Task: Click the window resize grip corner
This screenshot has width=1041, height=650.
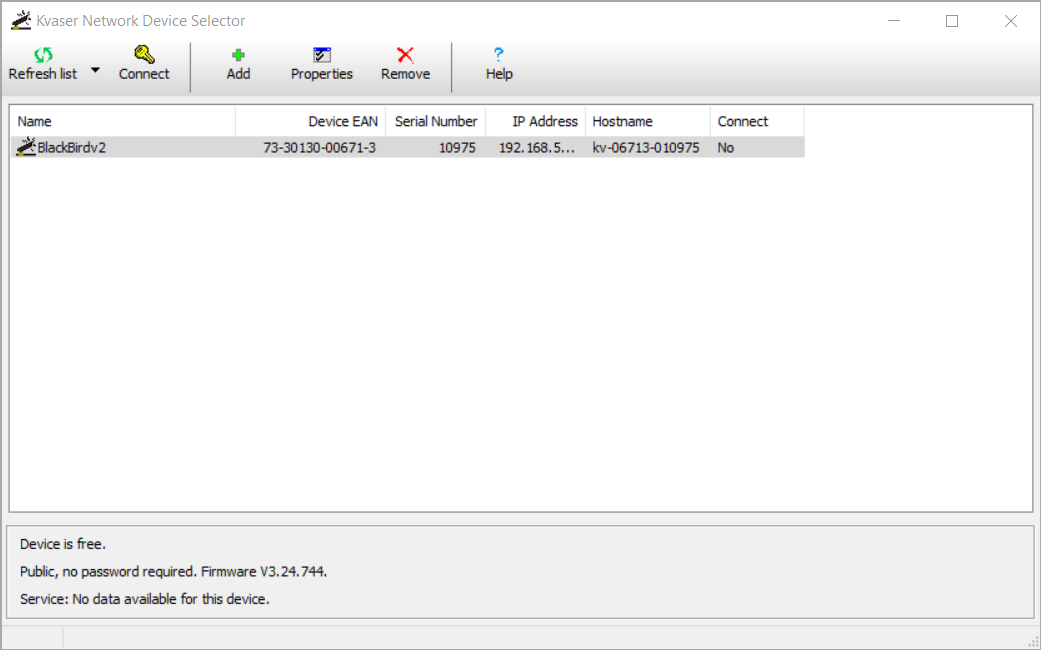Action: coord(1034,641)
